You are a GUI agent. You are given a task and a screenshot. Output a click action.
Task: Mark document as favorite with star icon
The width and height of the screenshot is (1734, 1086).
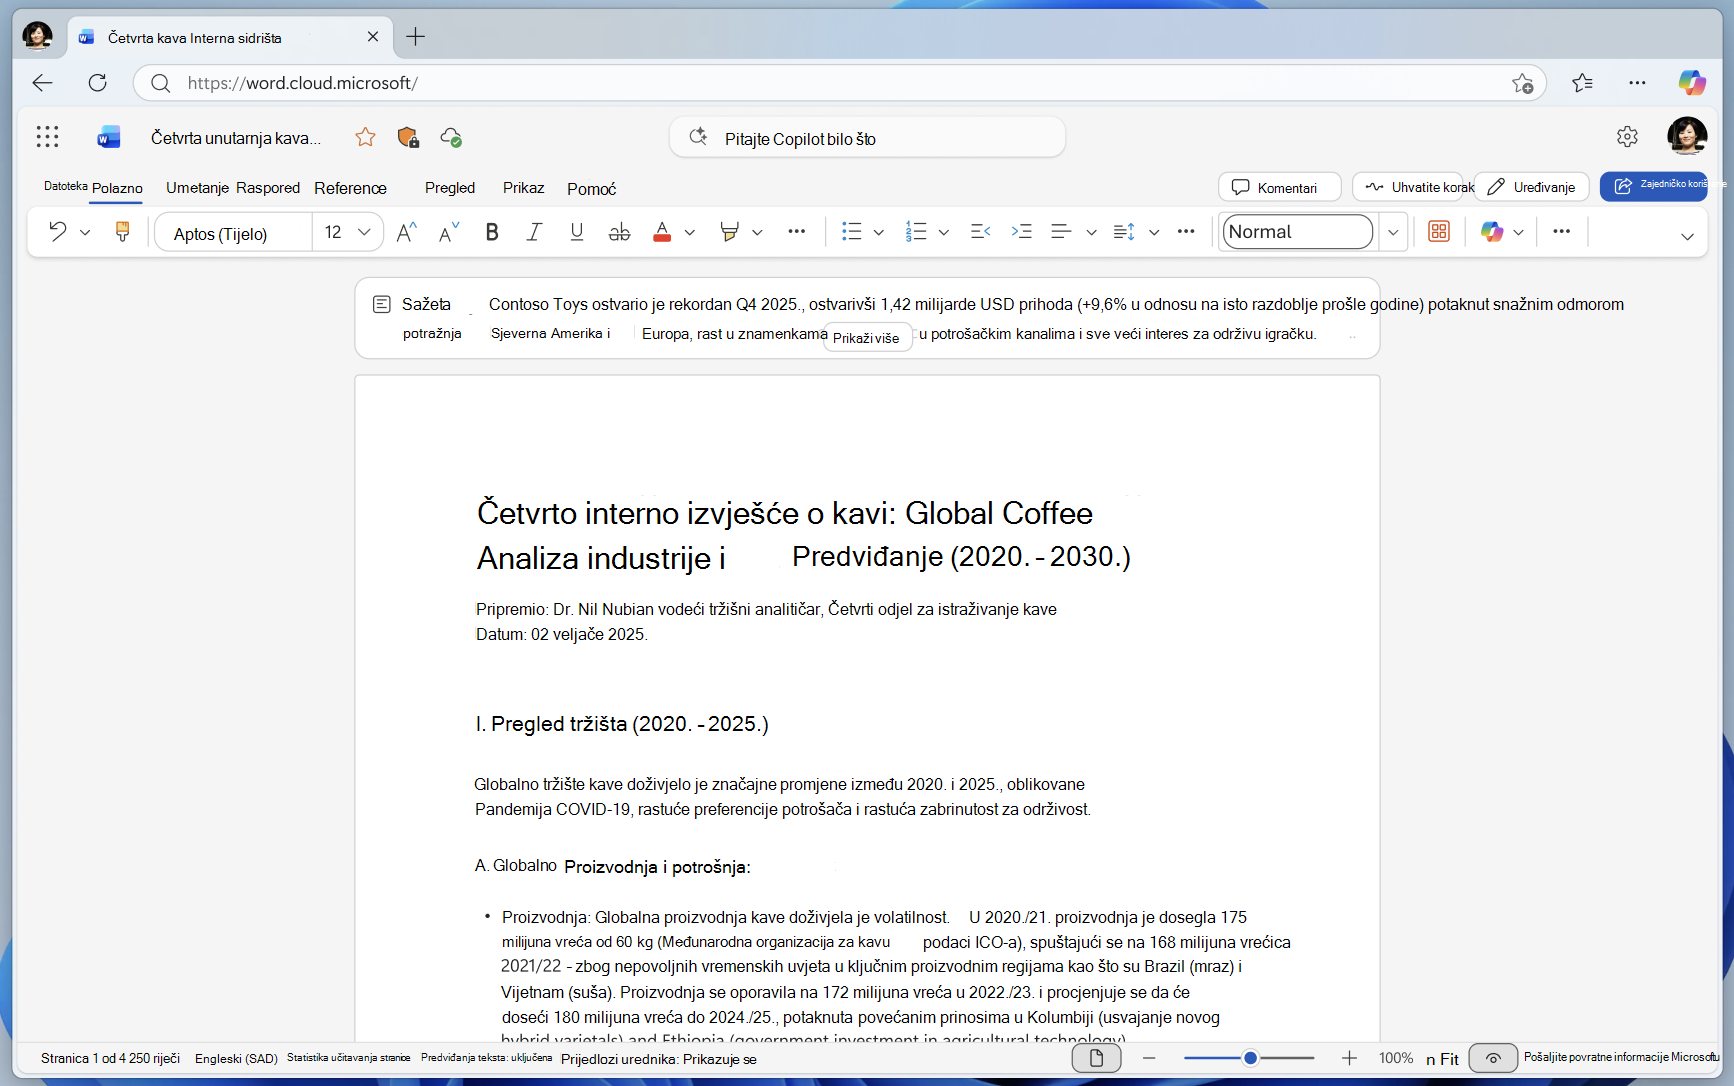click(x=365, y=137)
